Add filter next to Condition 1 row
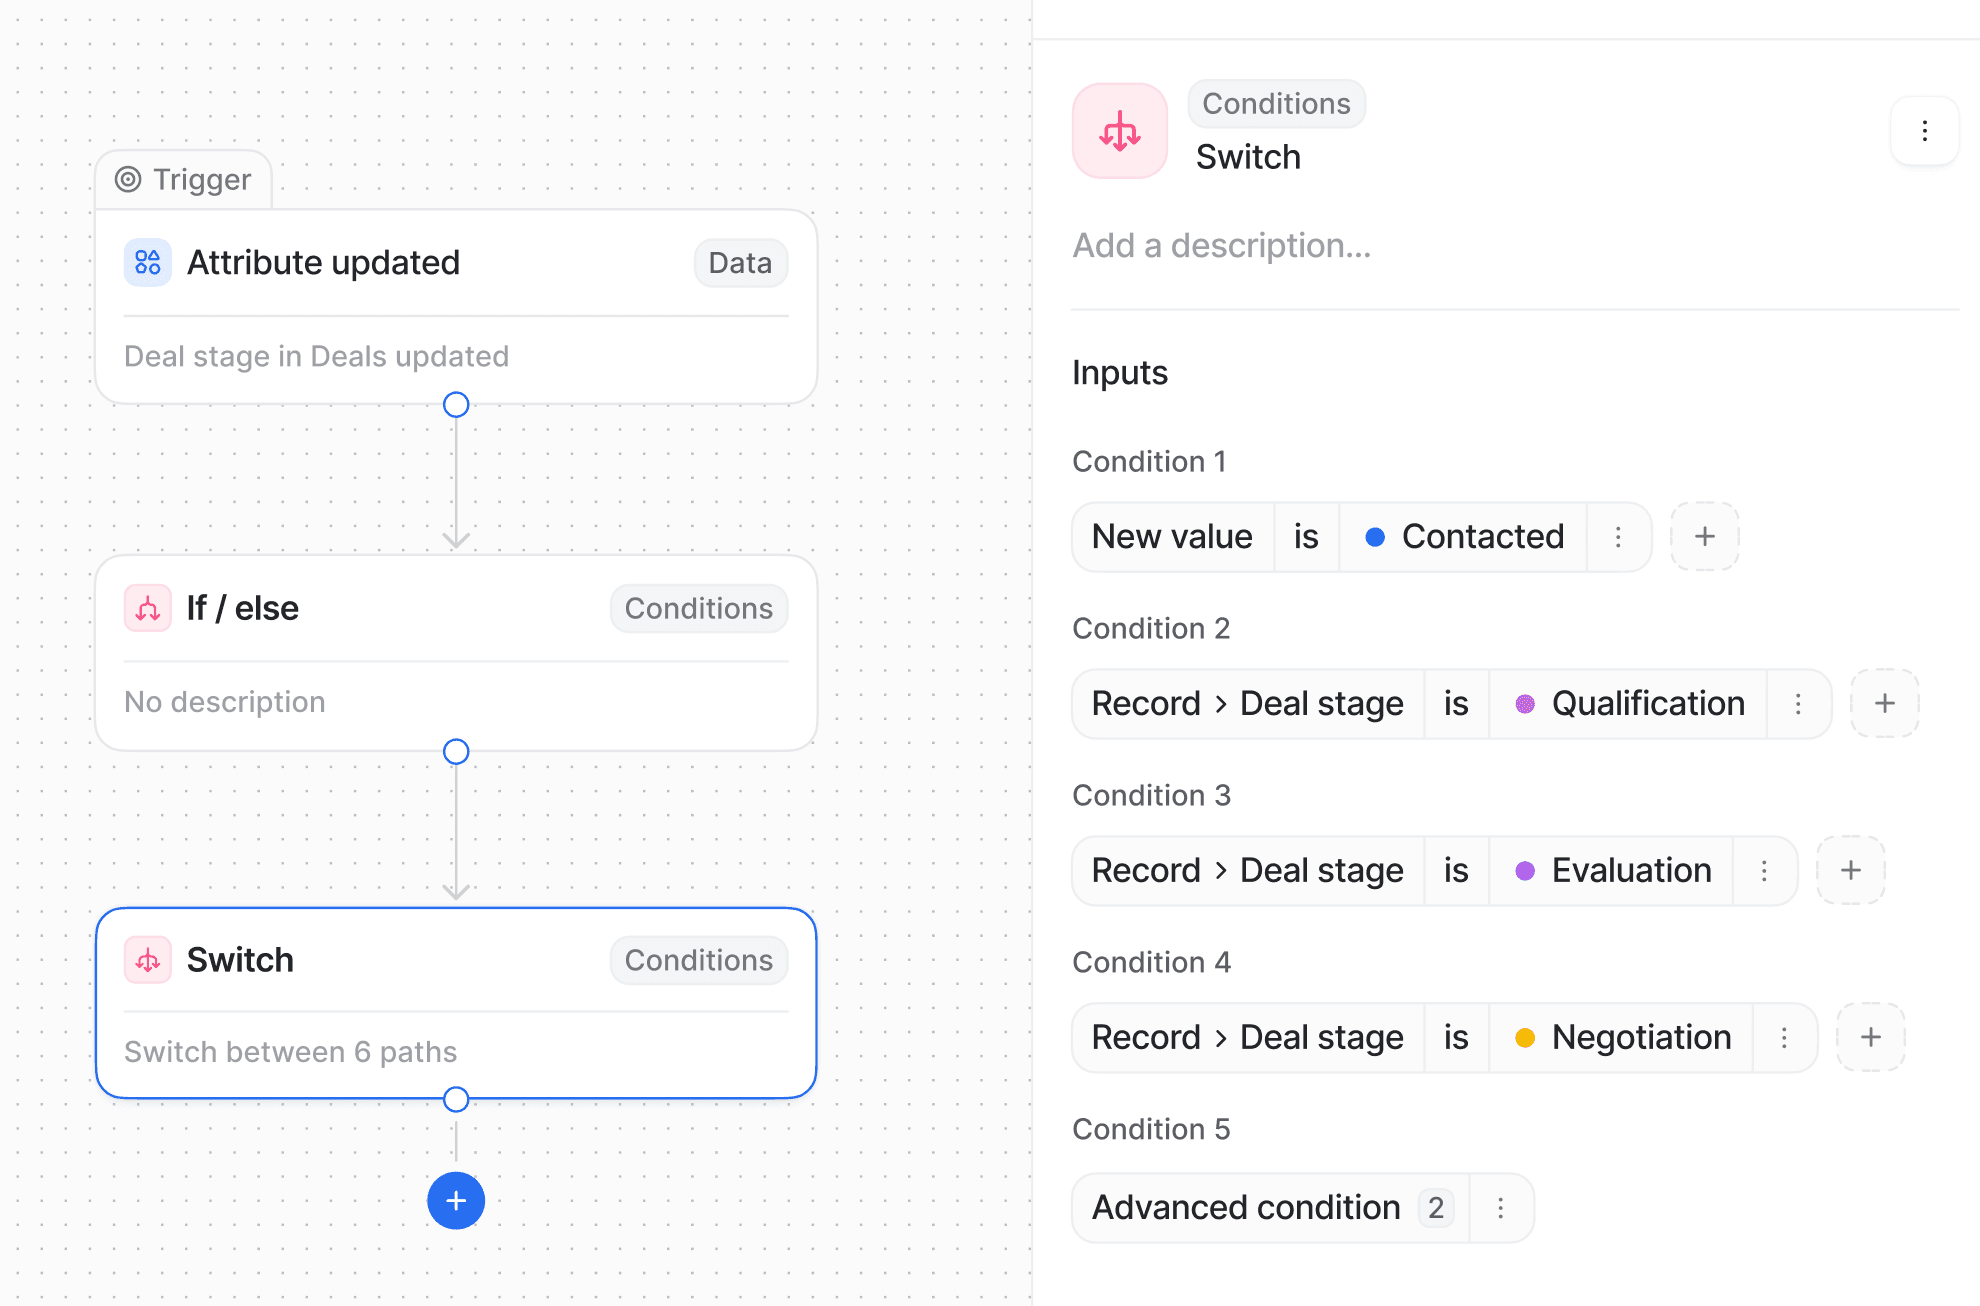This screenshot has width=1980, height=1306. 1705,537
